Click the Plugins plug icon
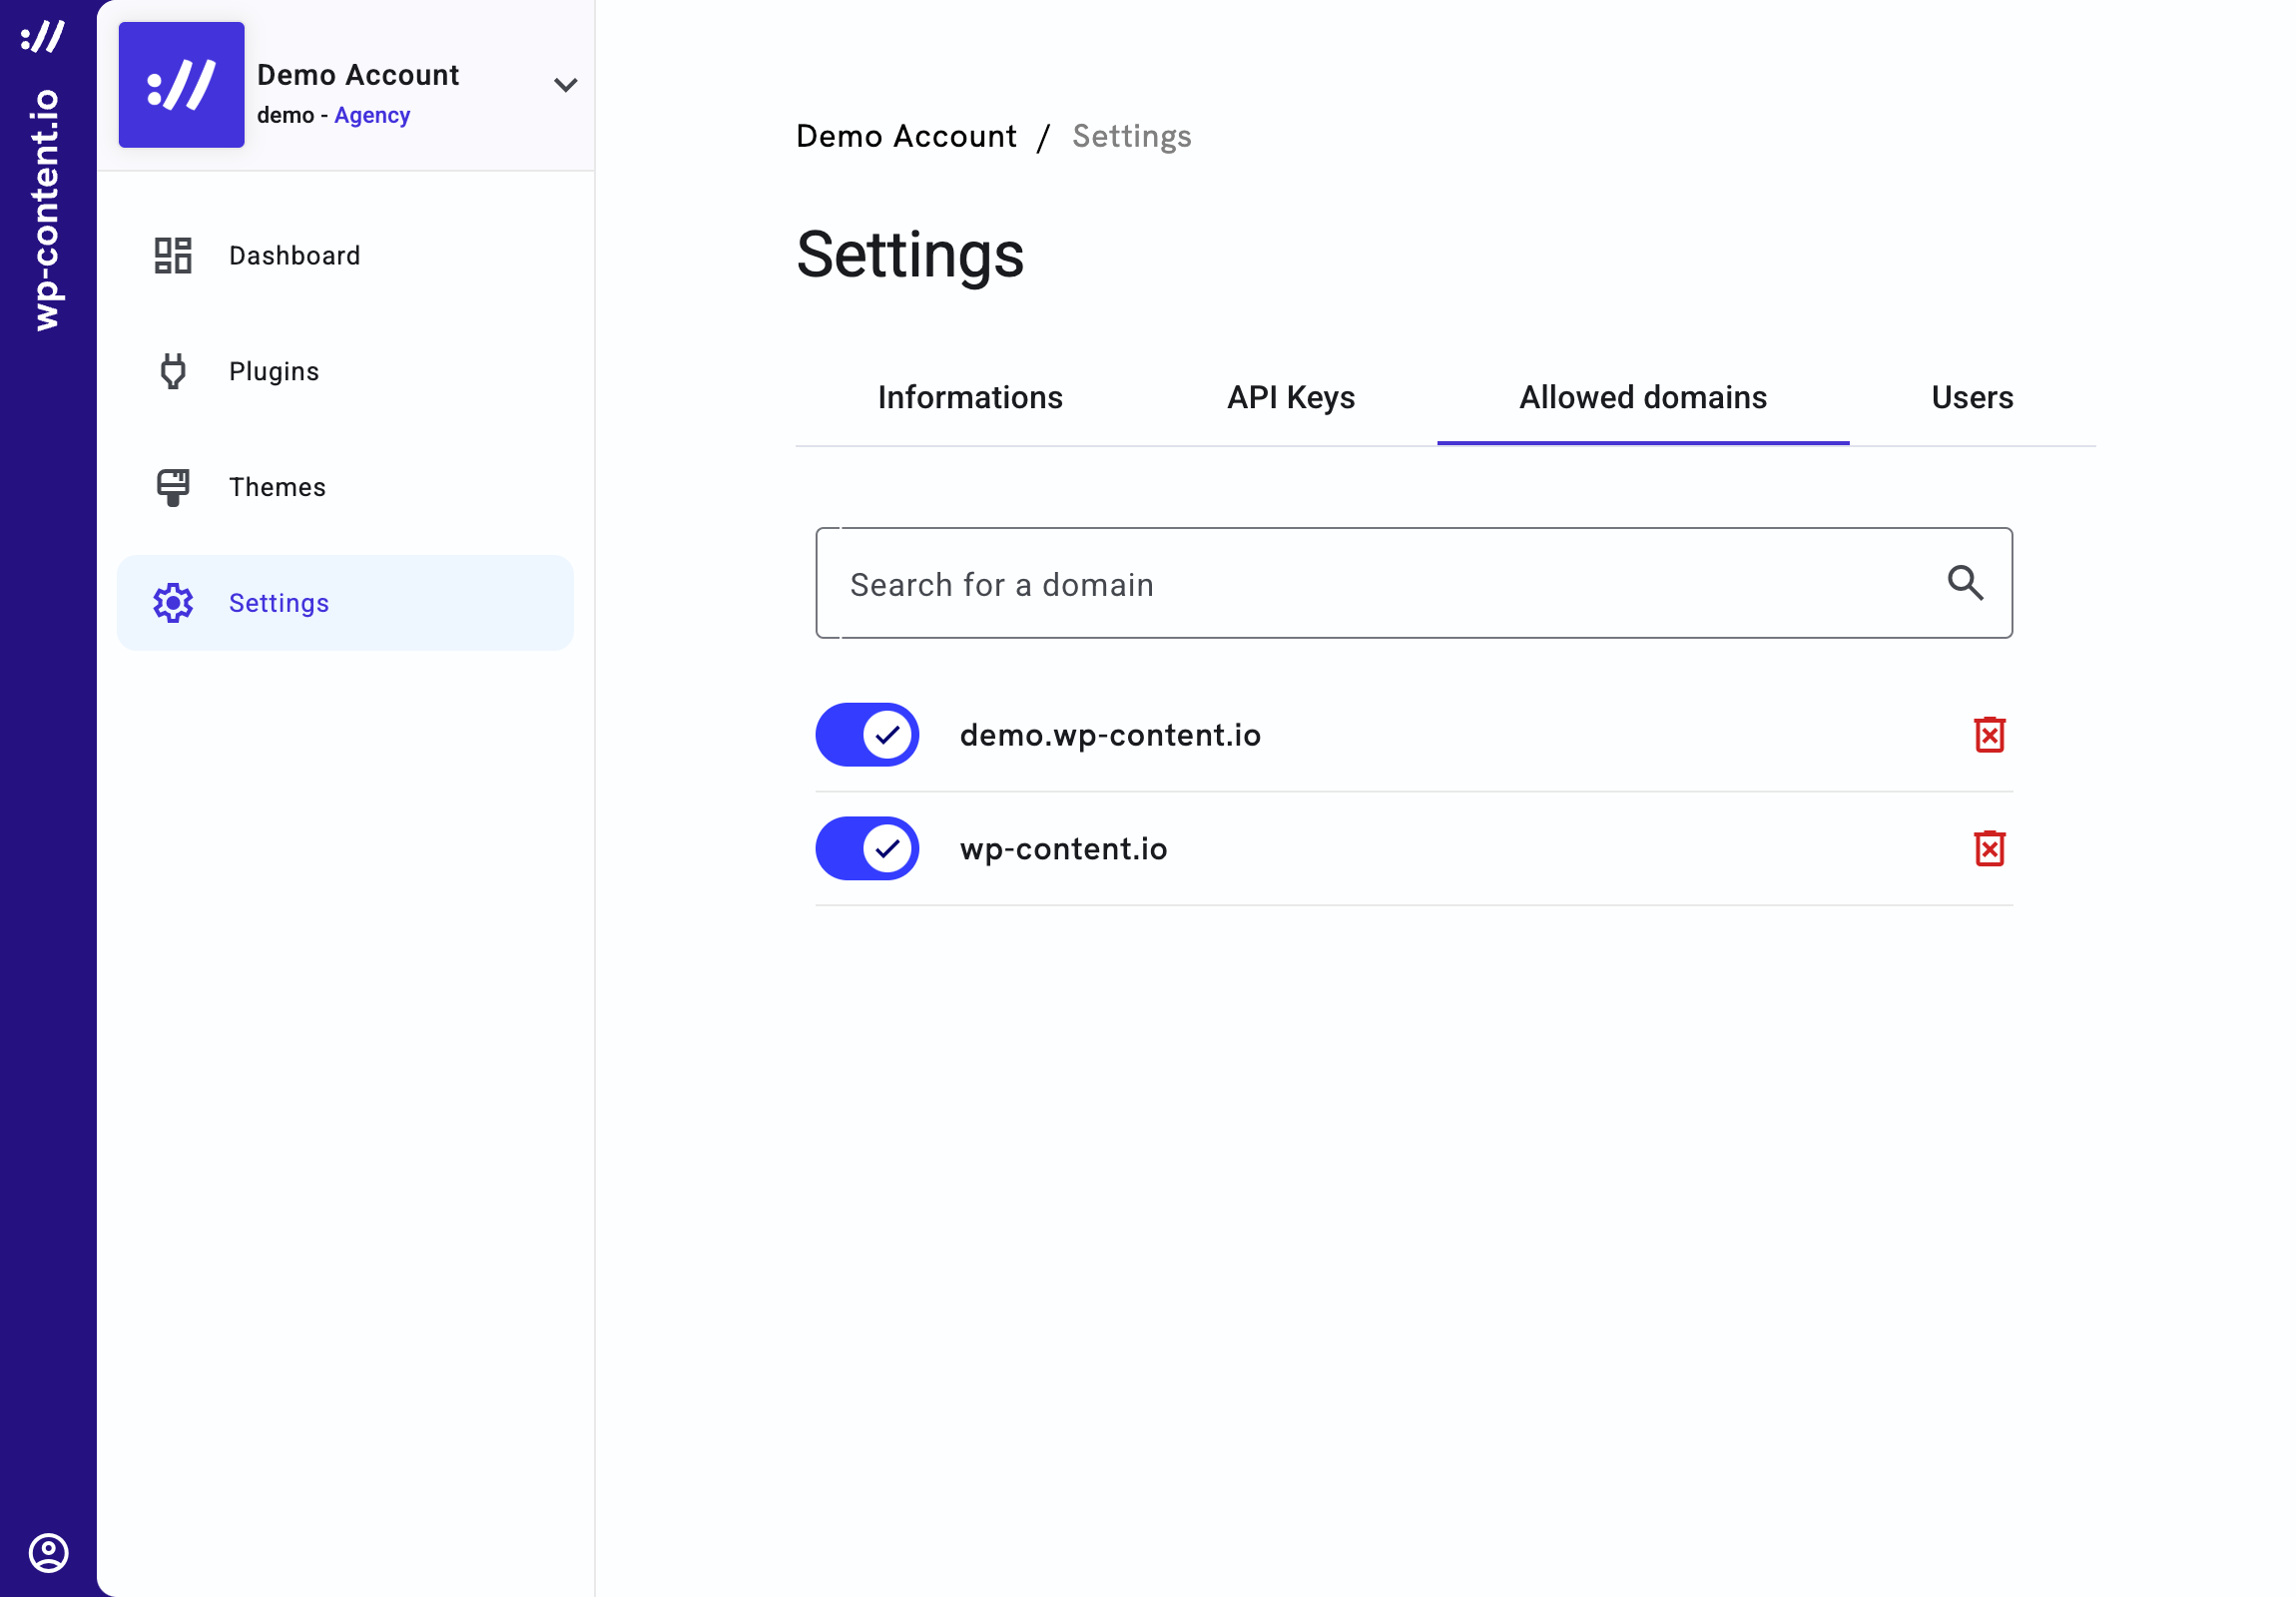The height and width of the screenshot is (1597, 2296). click(x=173, y=371)
